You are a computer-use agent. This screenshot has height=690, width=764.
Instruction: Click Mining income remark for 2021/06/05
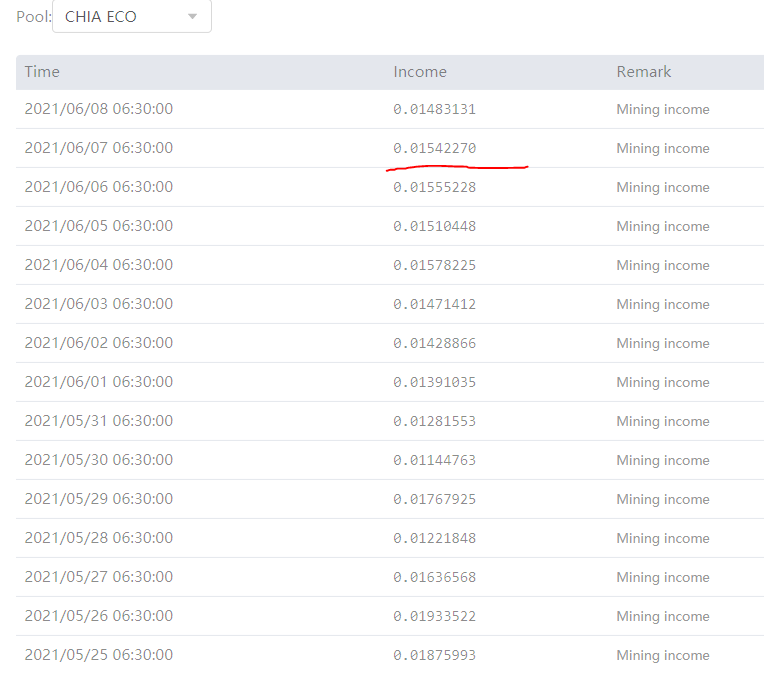coord(663,226)
